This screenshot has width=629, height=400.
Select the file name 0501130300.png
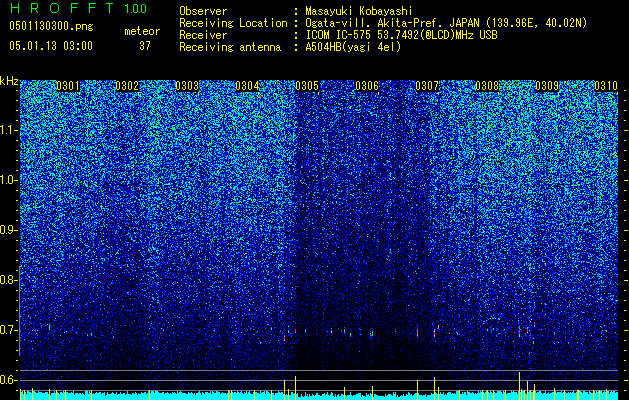tap(51, 27)
